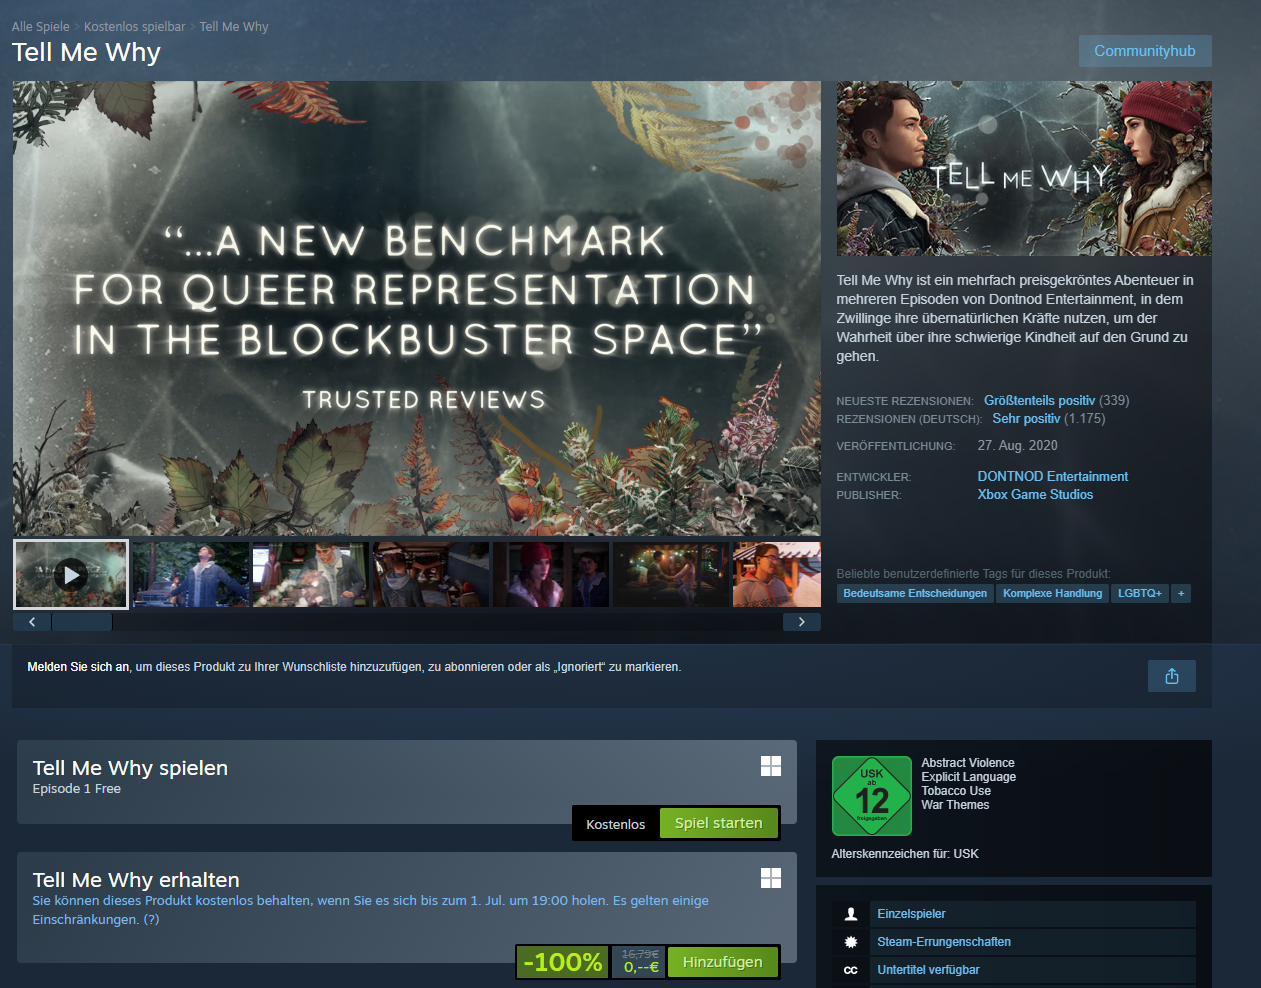The height and width of the screenshot is (988, 1261).
Task: Click the Episode 1 Free text
Action: pyautogui.click(x=77, y=789)
